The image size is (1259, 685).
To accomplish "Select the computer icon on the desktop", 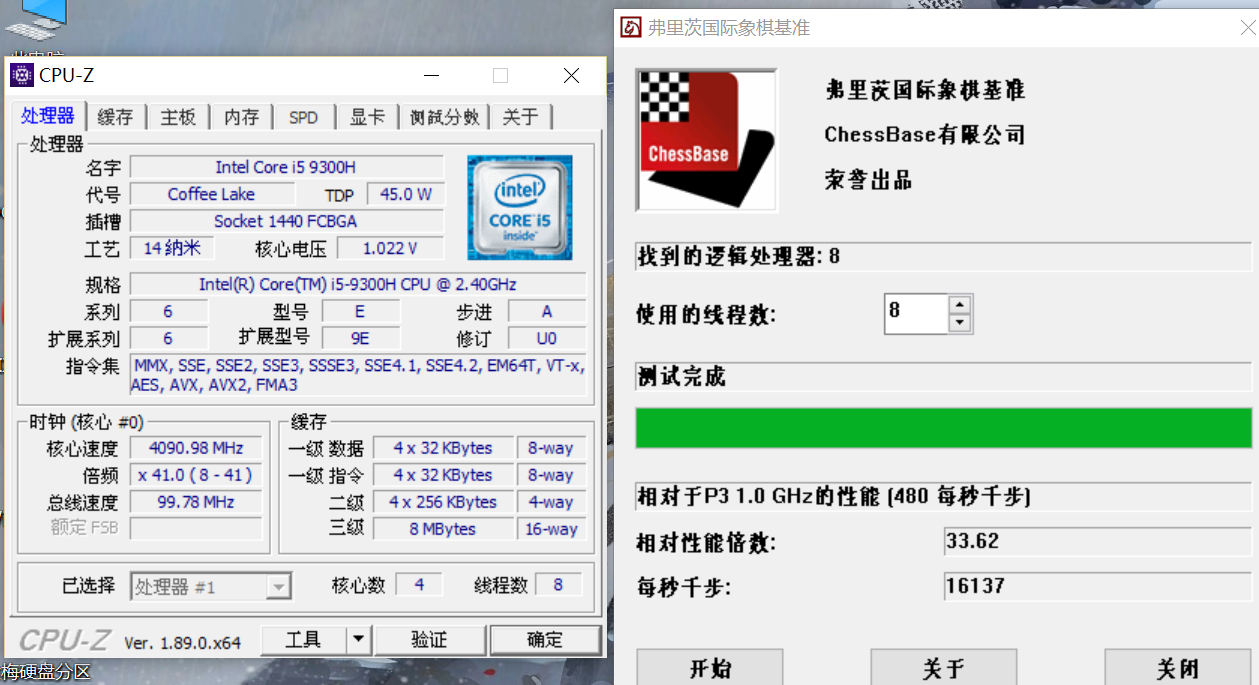I will (36, 20).
